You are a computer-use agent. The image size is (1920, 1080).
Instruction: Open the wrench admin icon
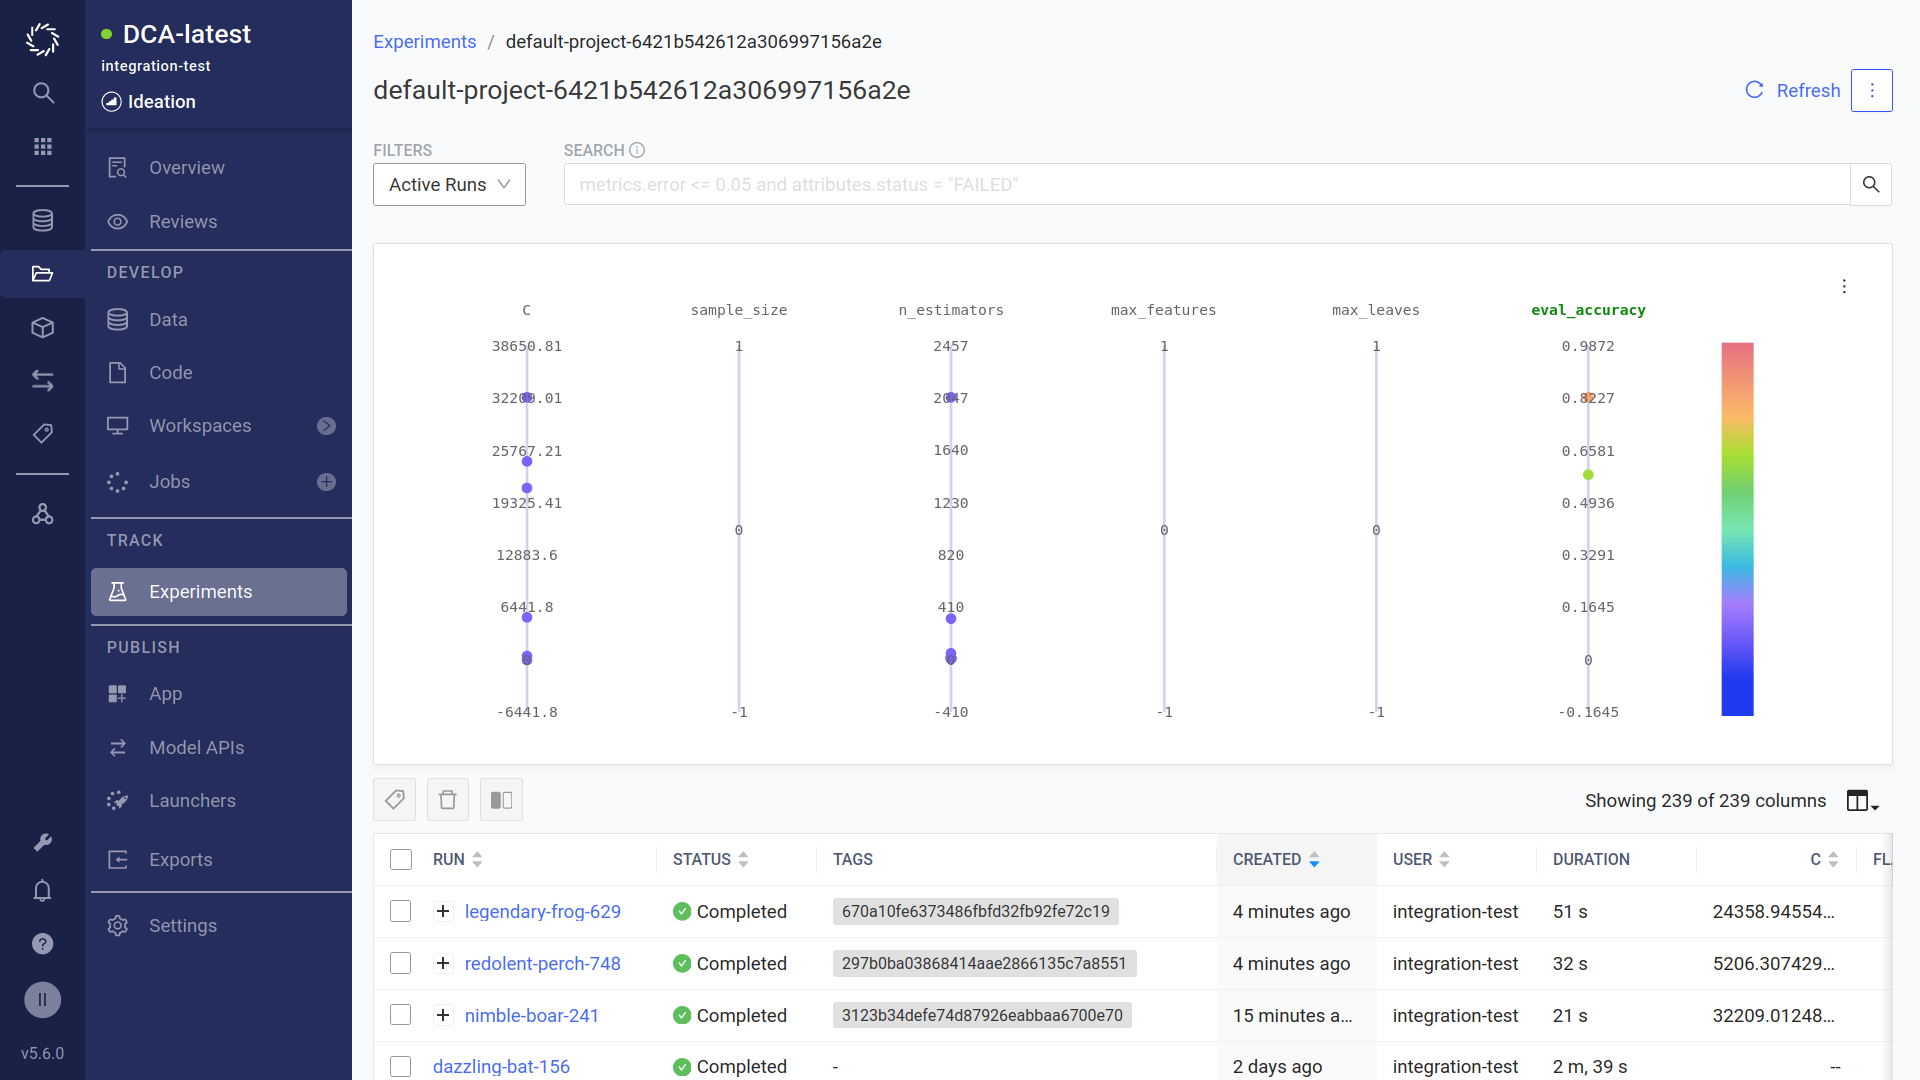pyautogui.click(x=42, y=842)
